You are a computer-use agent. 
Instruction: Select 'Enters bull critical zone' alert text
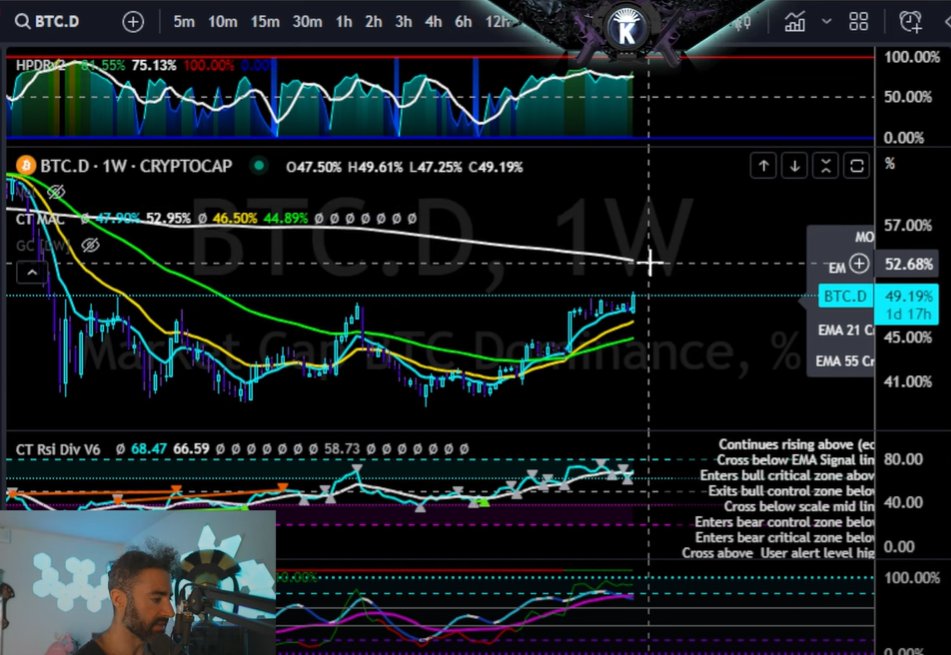787,475
